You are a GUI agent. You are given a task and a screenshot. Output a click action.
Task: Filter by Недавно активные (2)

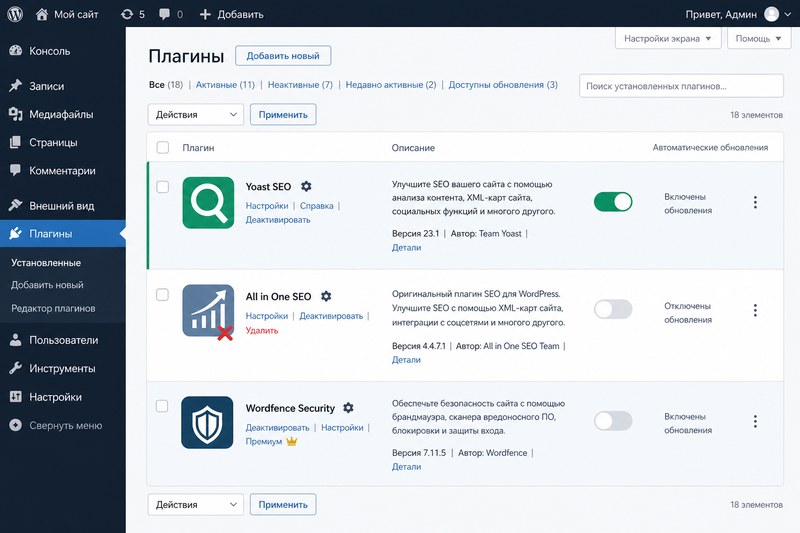pos(391,85)
